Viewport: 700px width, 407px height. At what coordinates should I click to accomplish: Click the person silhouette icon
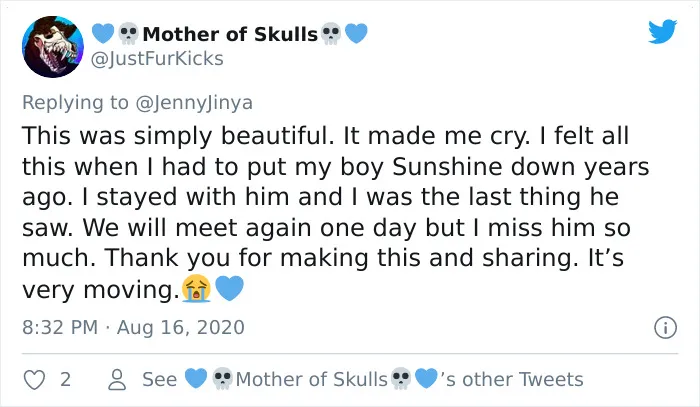click(x=117, y=380)
